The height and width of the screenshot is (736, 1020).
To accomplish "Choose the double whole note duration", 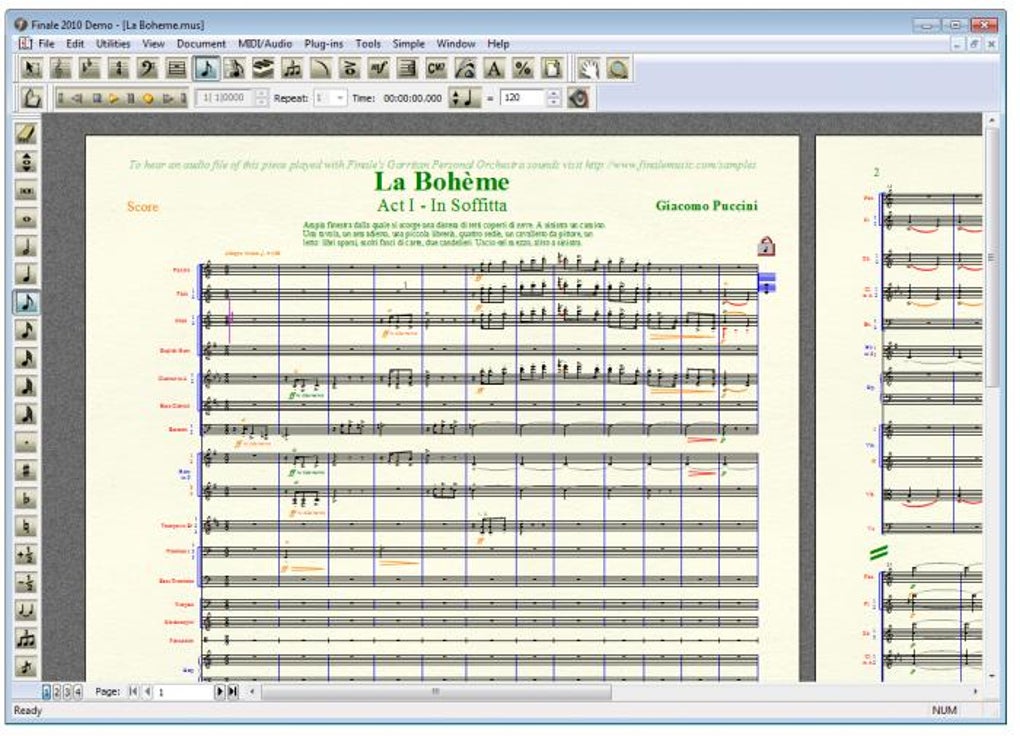I will [x=26, y=190].
